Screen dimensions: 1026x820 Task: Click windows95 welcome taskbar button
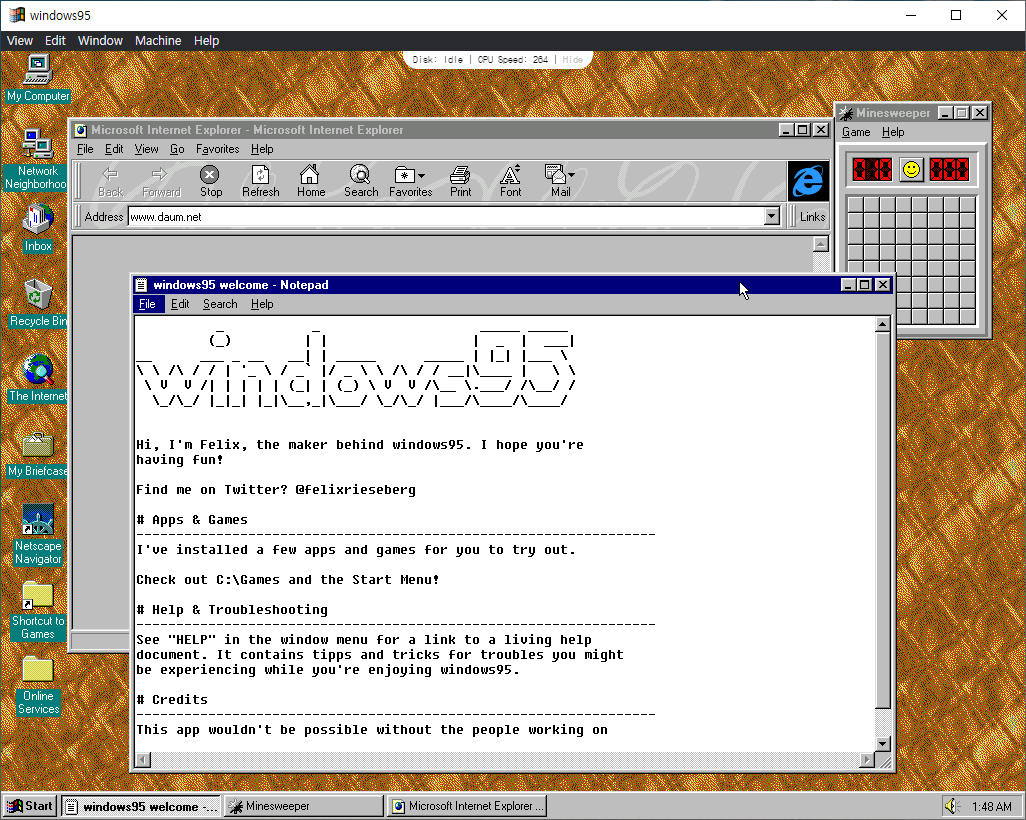[141, 806]
